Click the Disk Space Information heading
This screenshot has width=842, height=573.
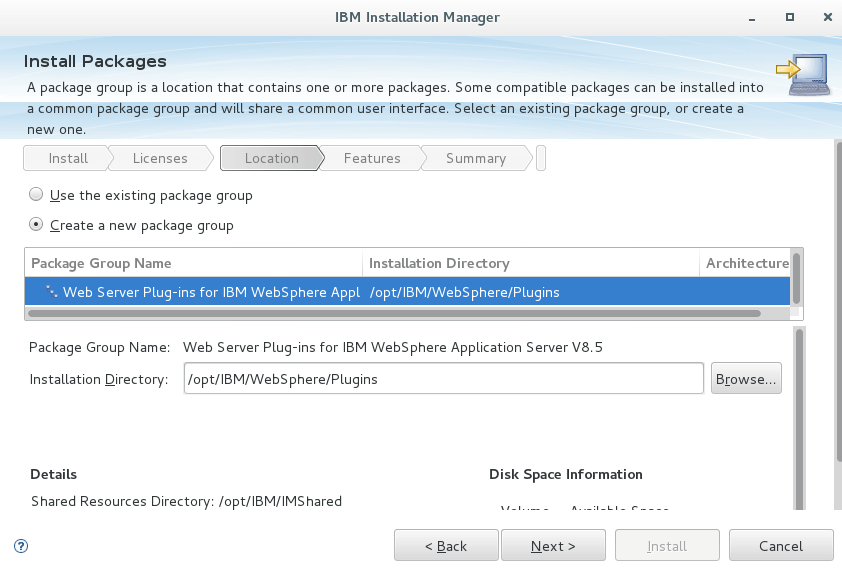565,474
